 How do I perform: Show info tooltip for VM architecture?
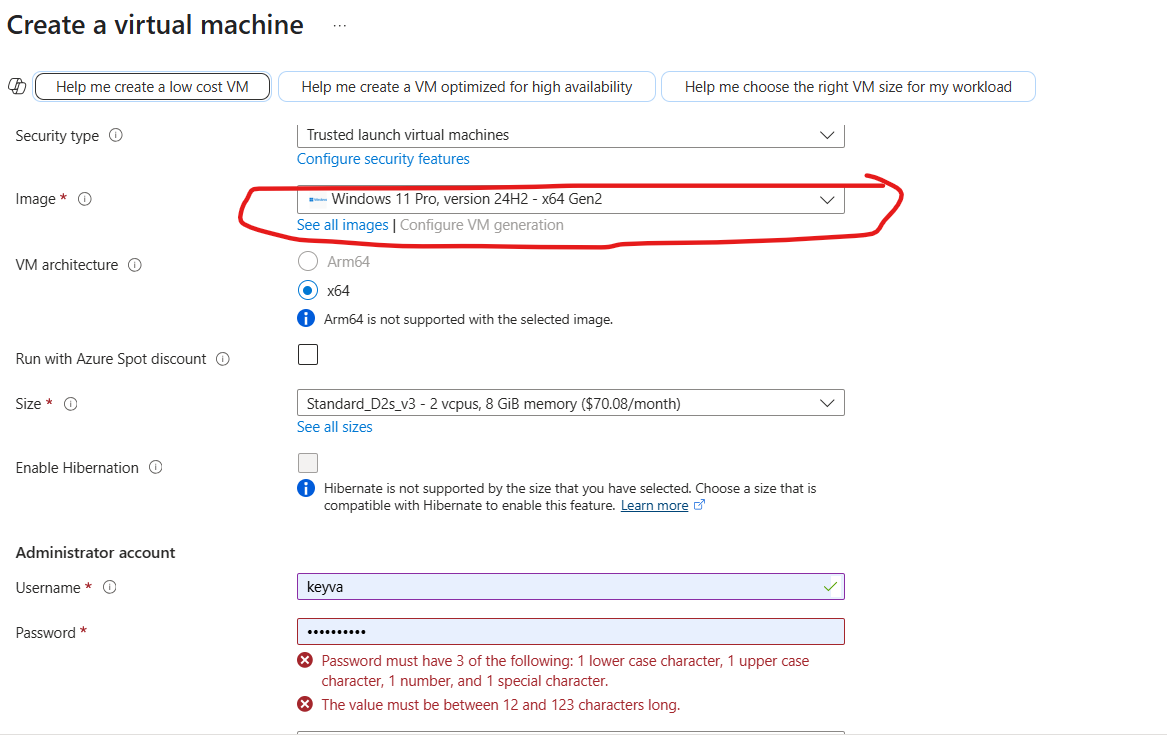tap(135, 265)
